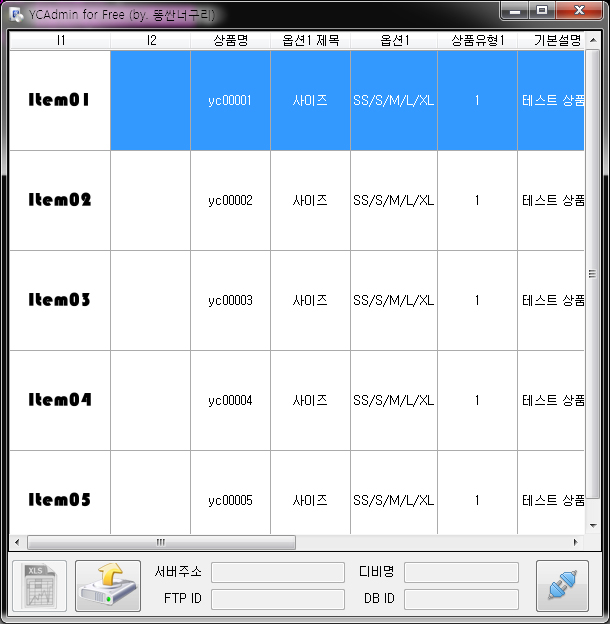Click the upload to server drive icon
Viewport: 610px width, 624px height.
coord(108,586)
